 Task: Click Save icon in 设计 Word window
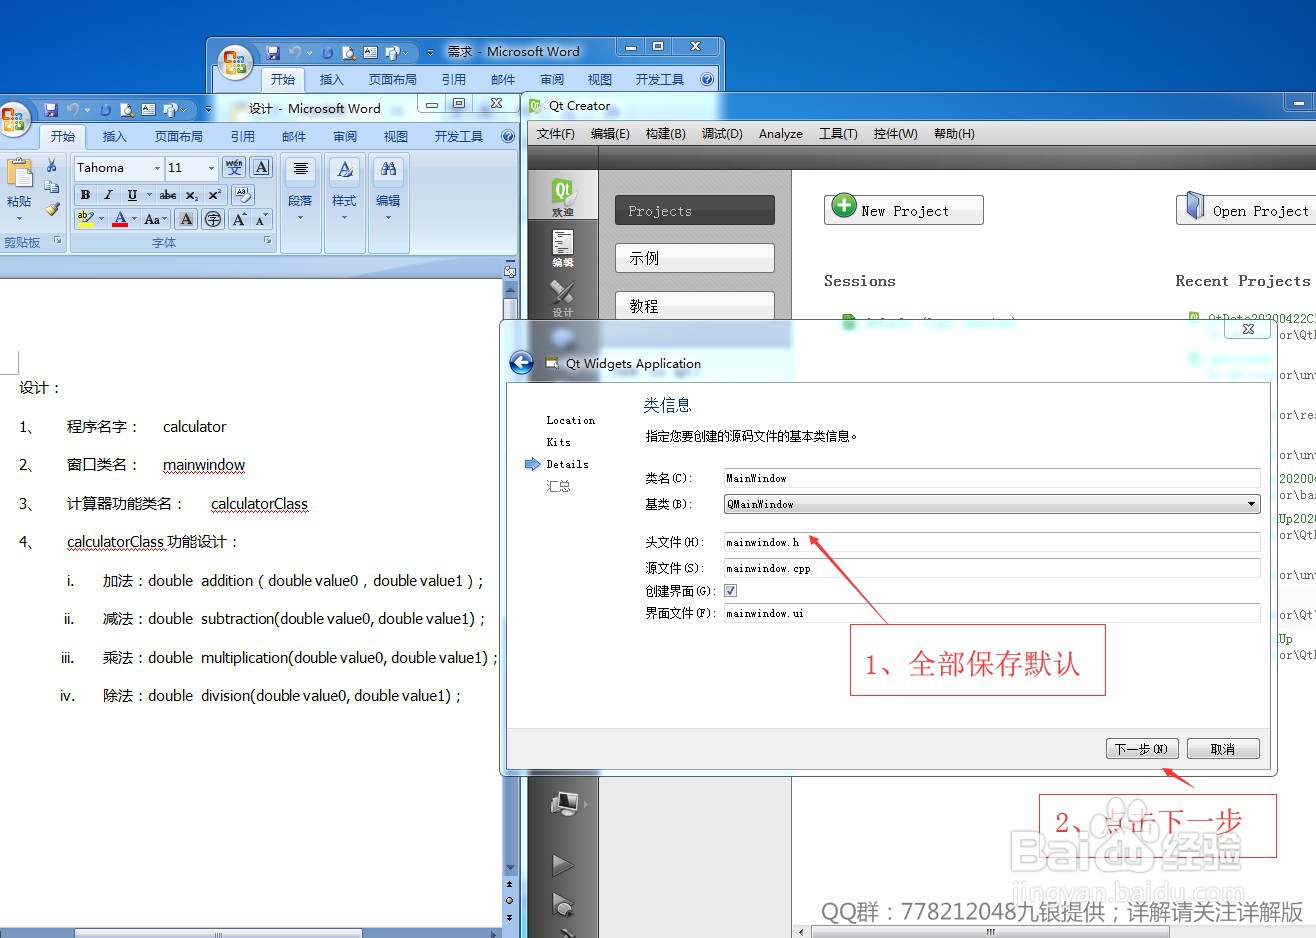[51, 110]
